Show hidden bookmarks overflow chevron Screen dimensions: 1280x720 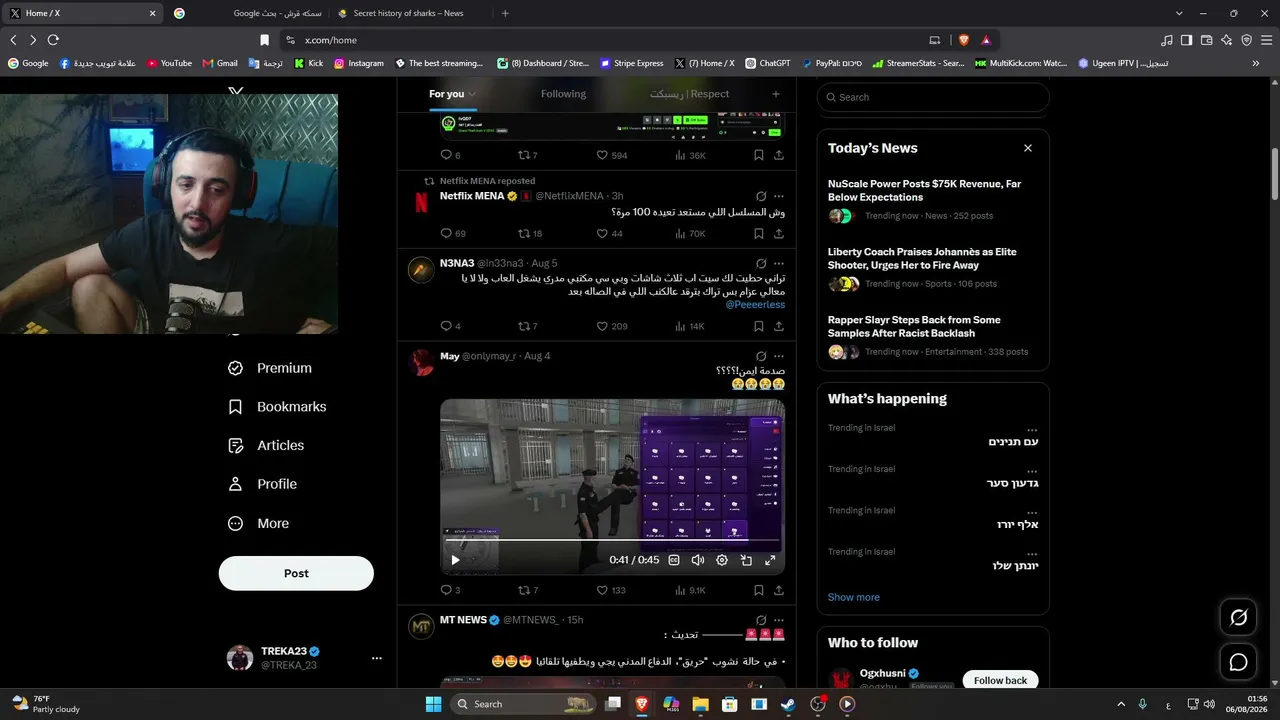coord(1256,63)
